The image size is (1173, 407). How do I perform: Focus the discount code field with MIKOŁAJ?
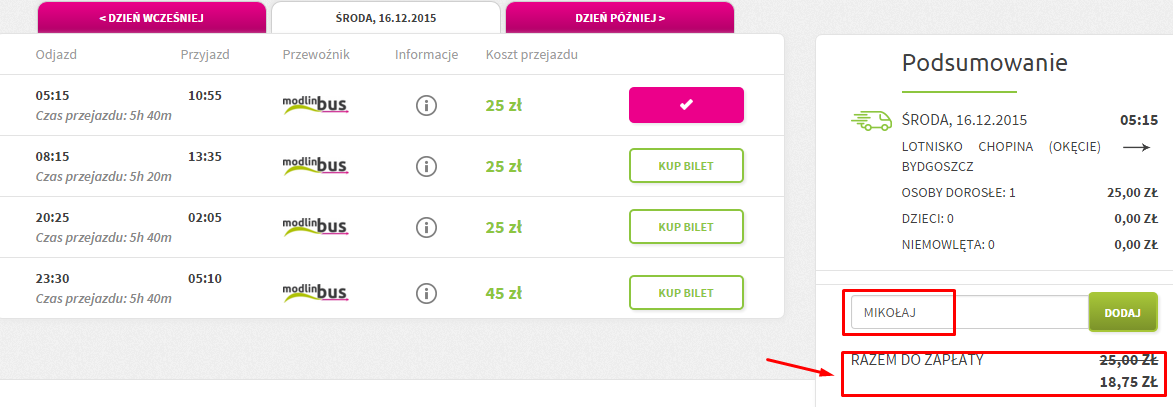pyautogui.click(x=969, y=312)
